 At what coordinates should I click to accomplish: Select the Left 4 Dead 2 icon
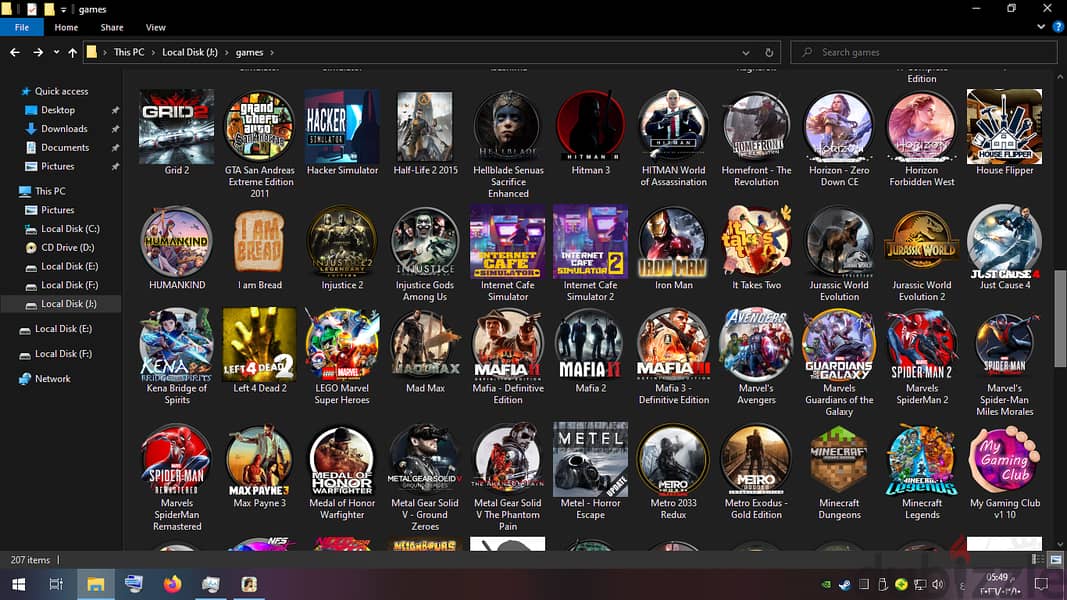pos(259,345)
